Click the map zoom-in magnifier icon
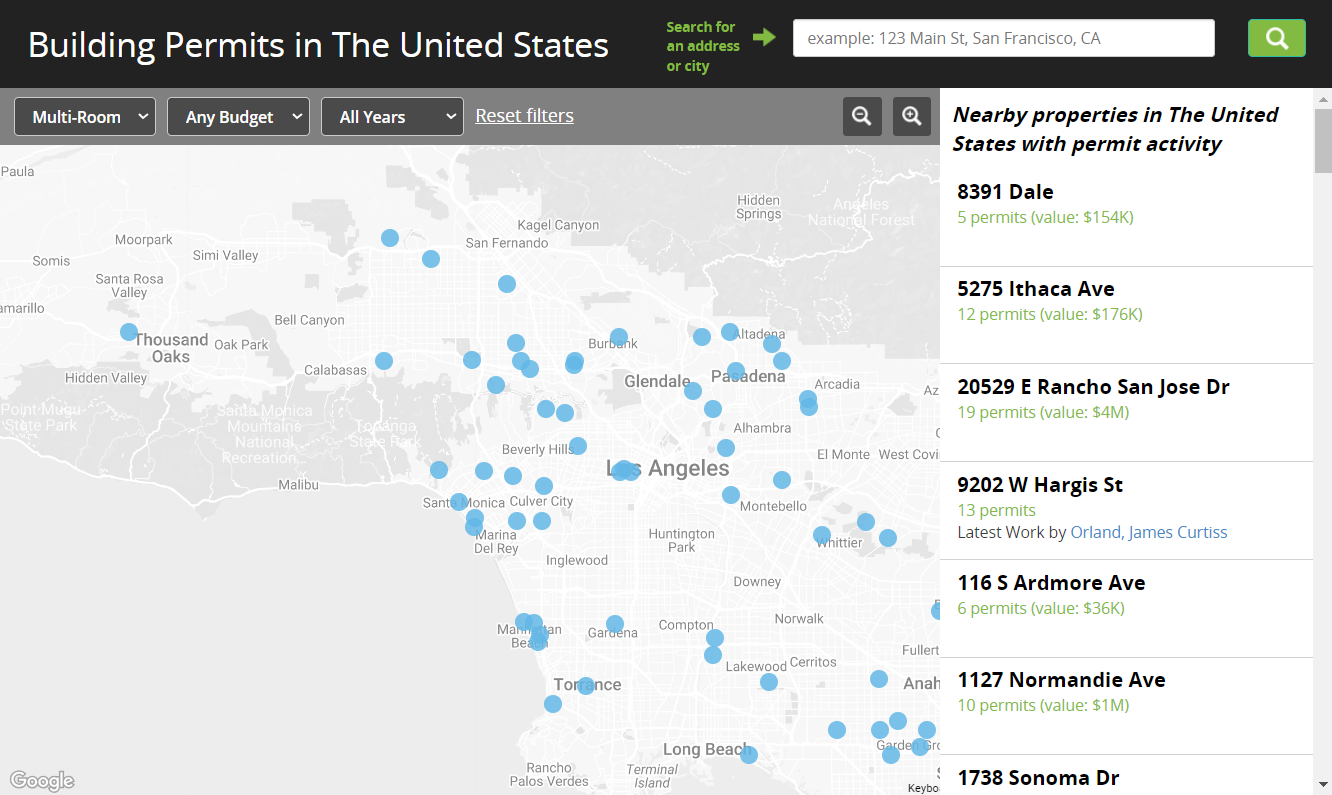 [x=911, y=116]
